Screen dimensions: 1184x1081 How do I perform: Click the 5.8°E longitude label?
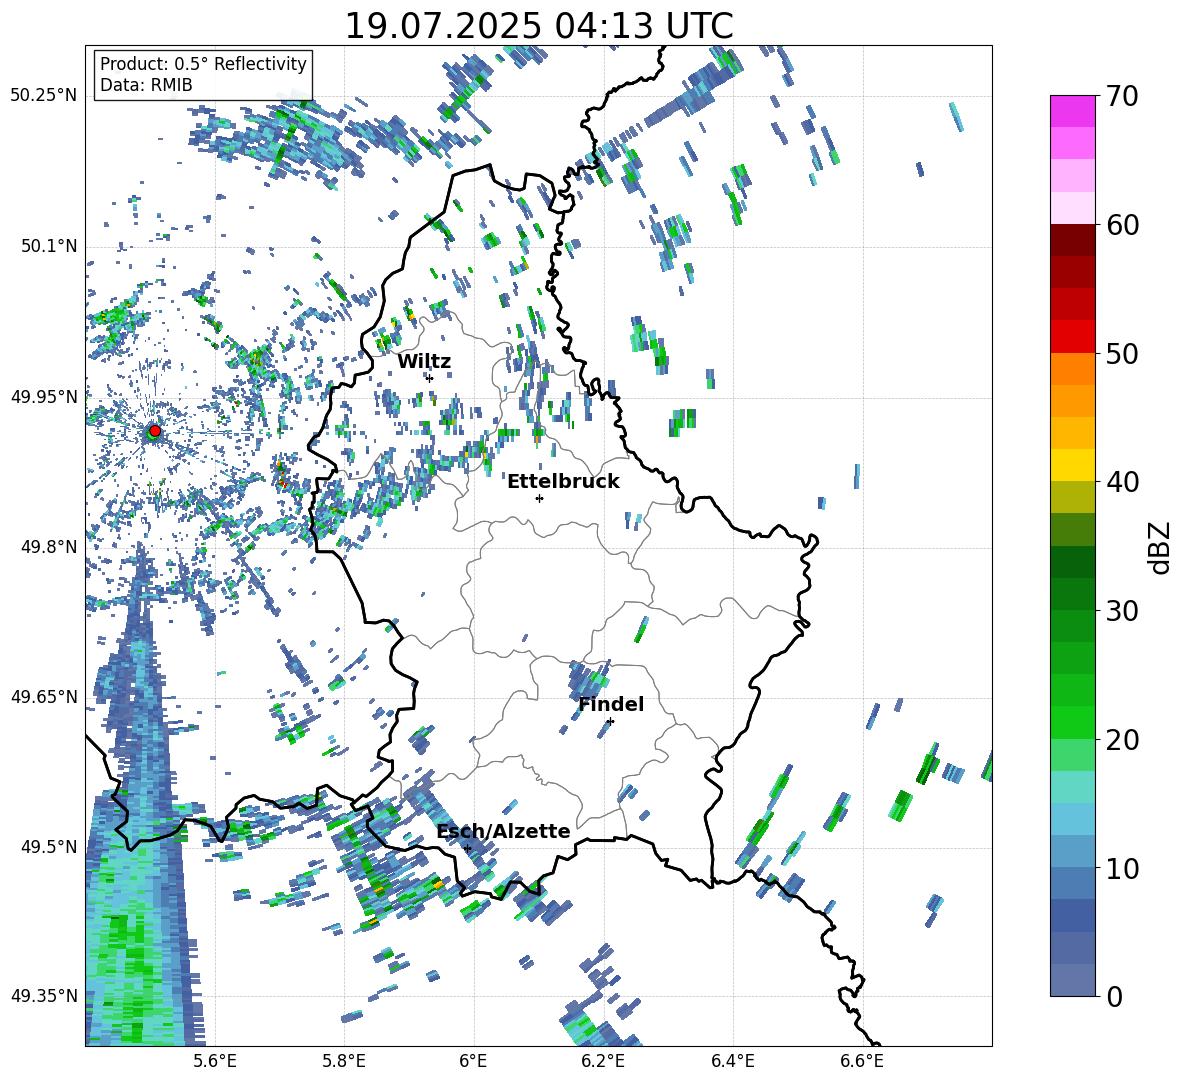[x=344, y=1061]
